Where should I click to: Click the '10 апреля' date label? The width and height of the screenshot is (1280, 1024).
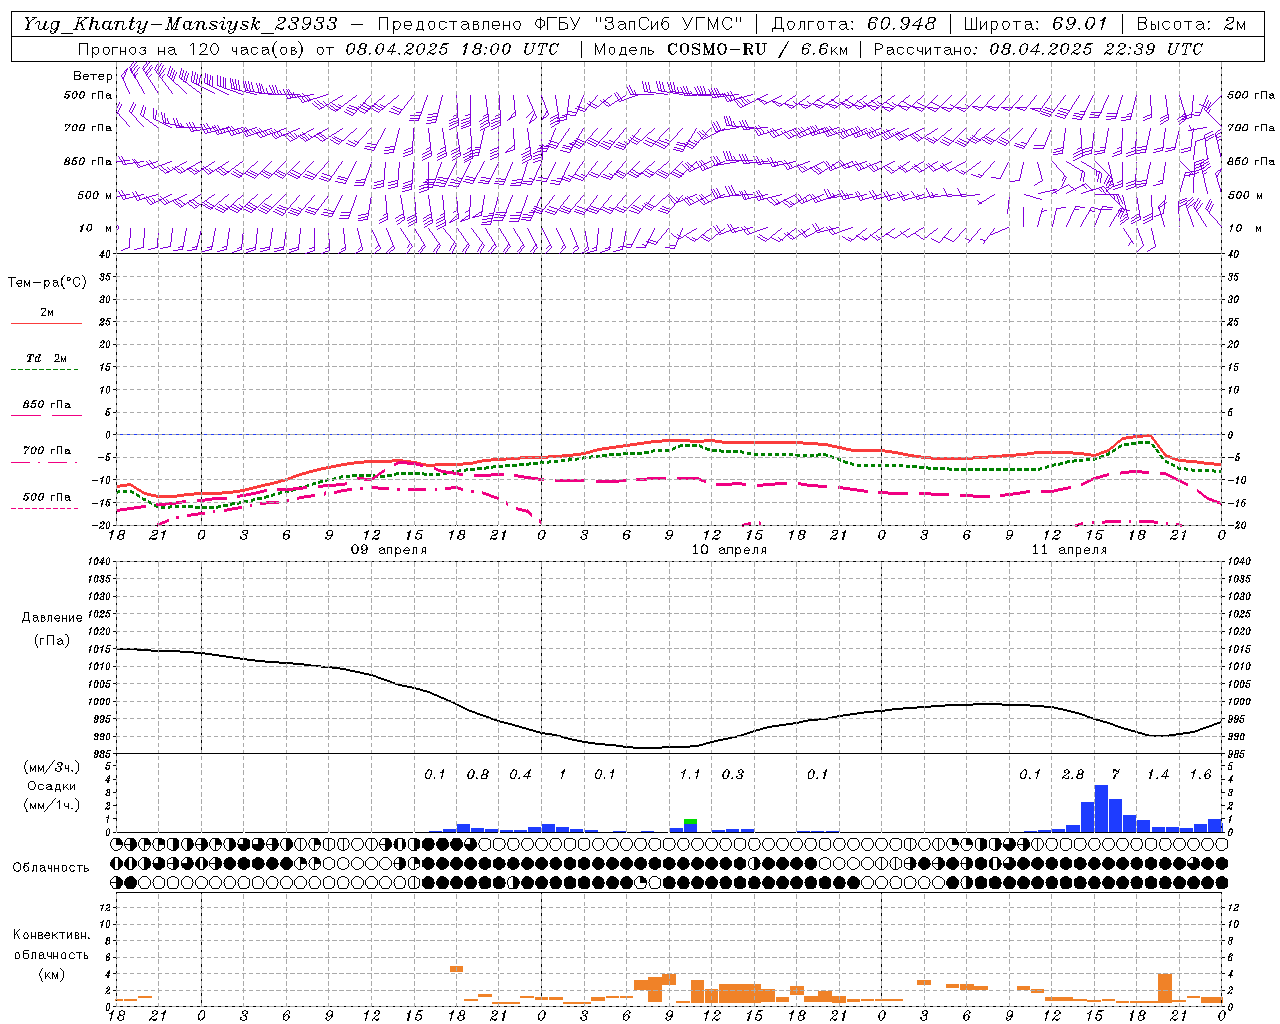[x=729, y=550]
